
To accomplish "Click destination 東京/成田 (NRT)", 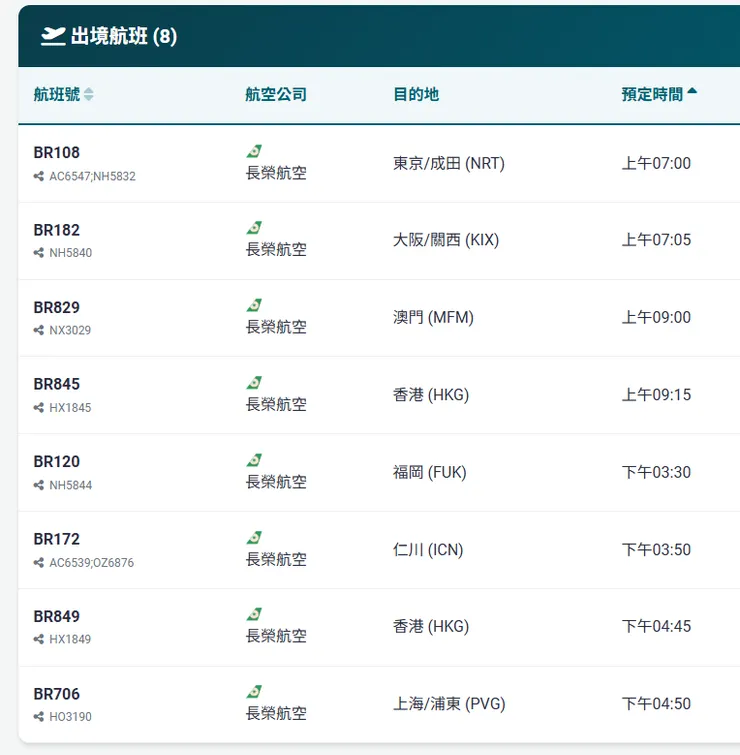I will 449,164.
